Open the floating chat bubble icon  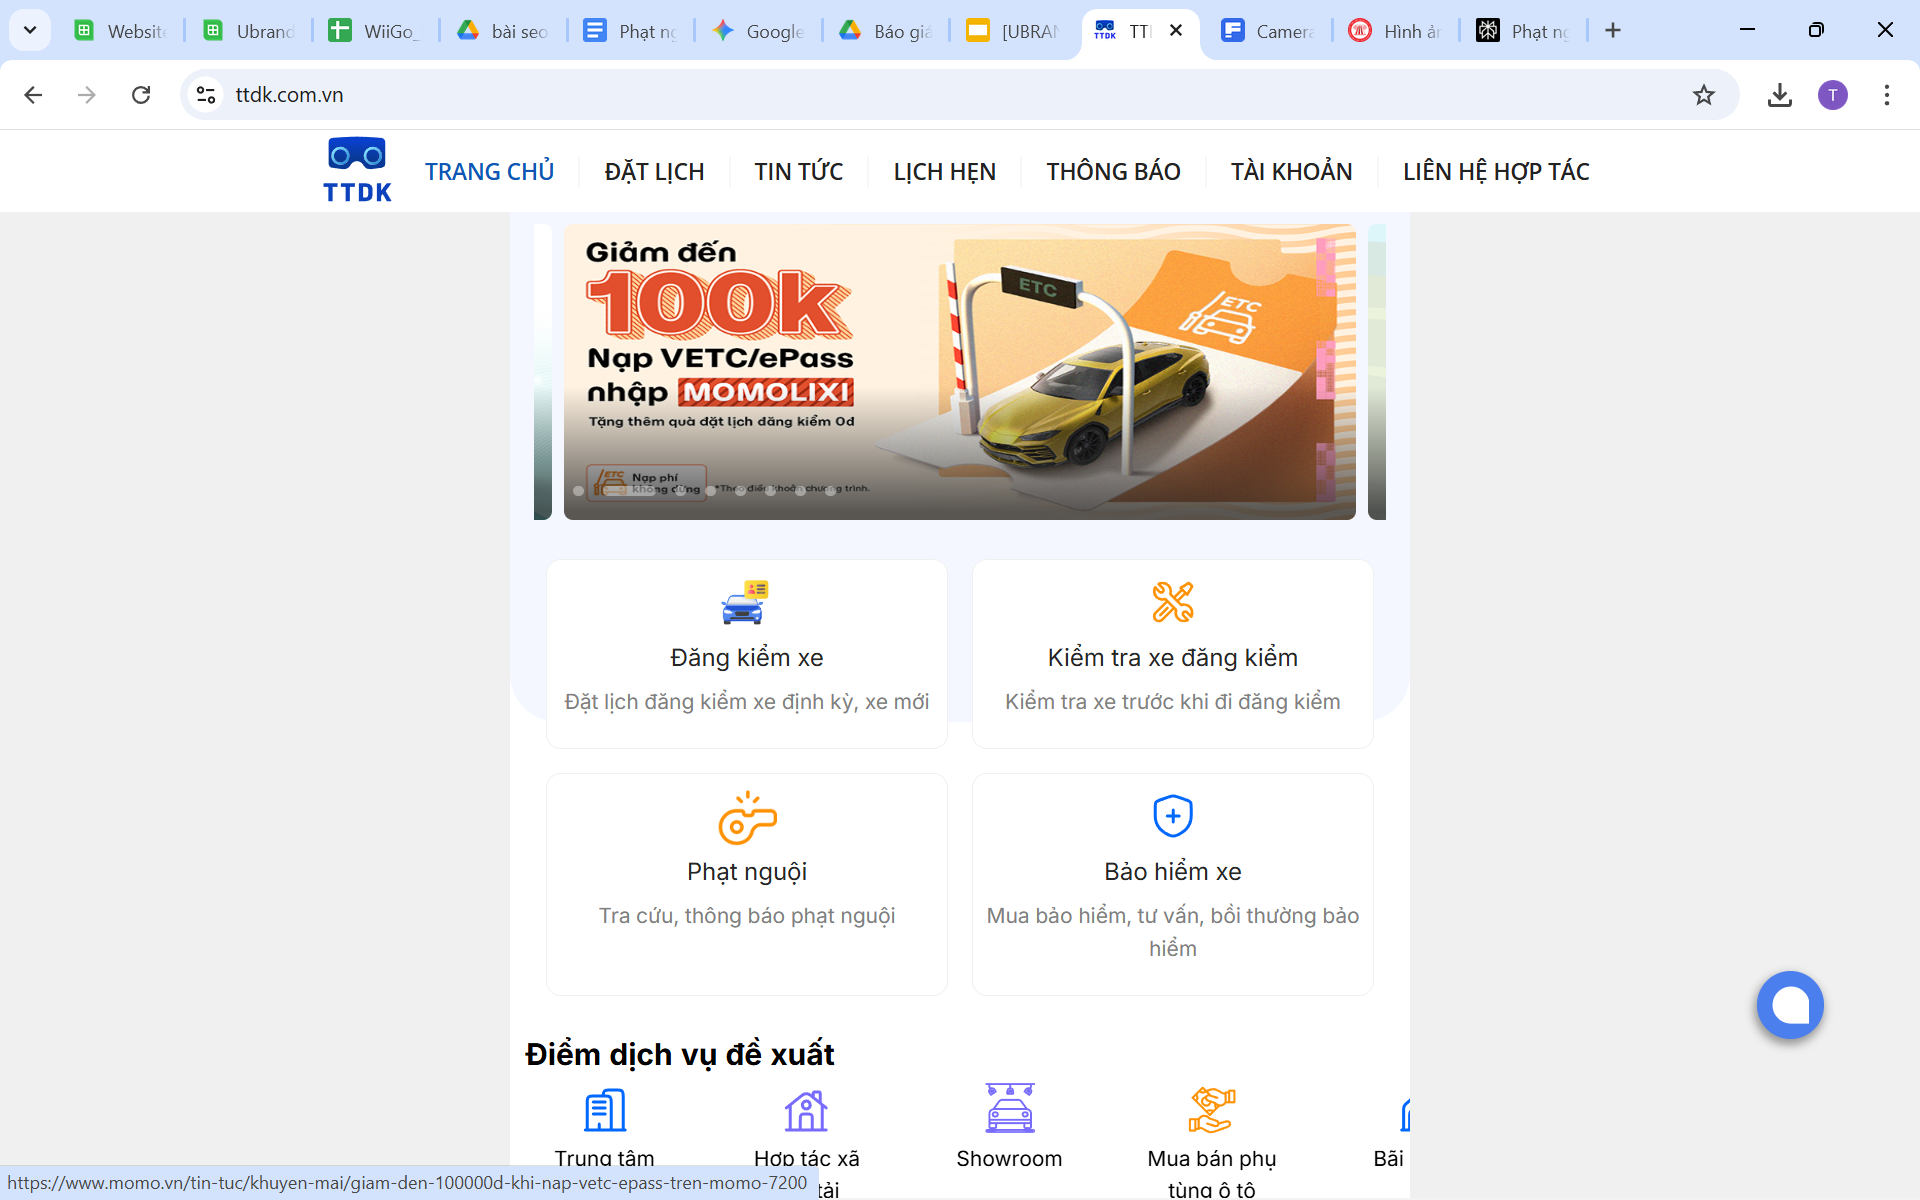click(x=1789, y=1005)
